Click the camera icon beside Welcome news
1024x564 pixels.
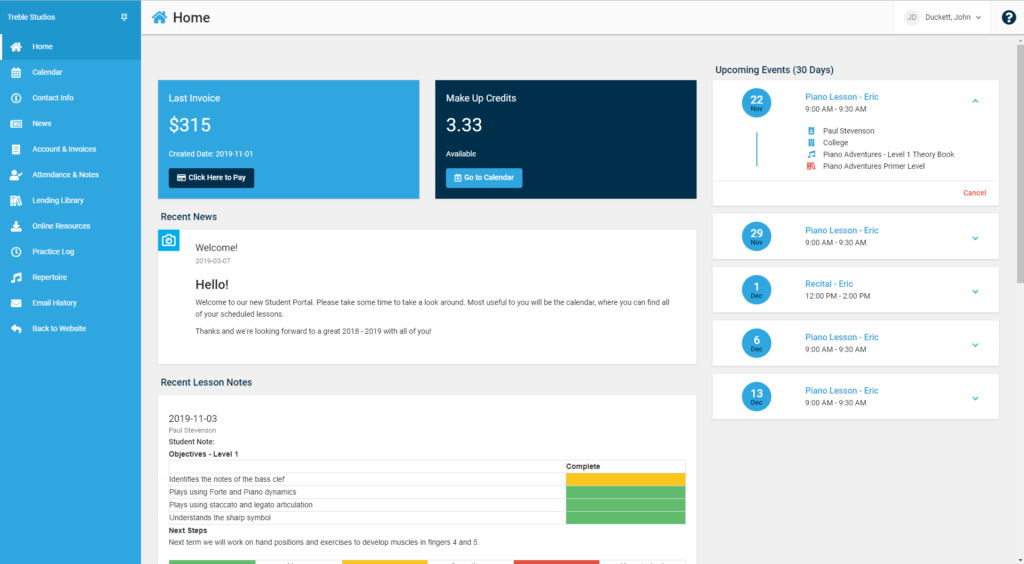(x=168, y=240)
